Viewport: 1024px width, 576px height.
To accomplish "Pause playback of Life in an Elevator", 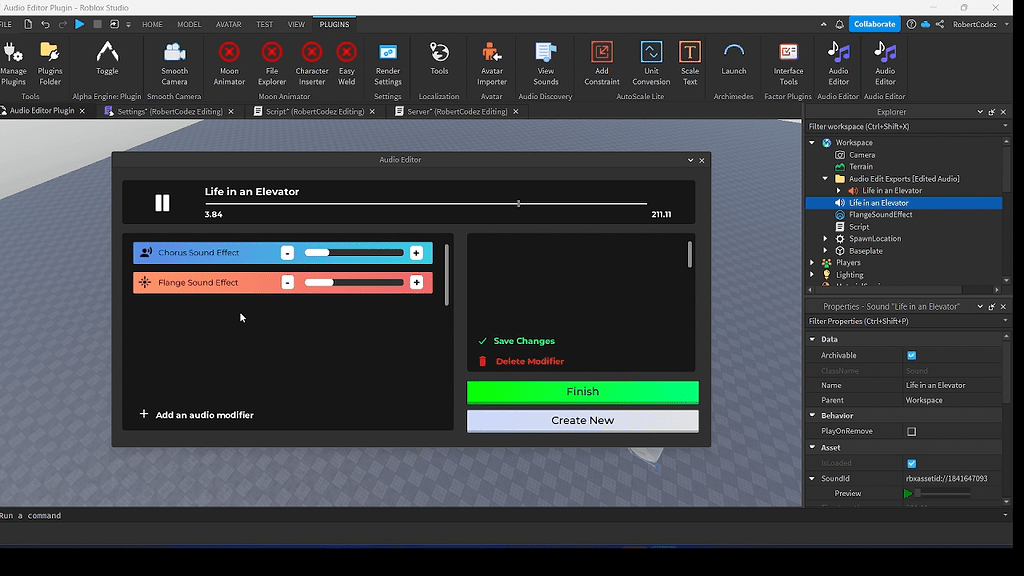I will pos(162,203).
